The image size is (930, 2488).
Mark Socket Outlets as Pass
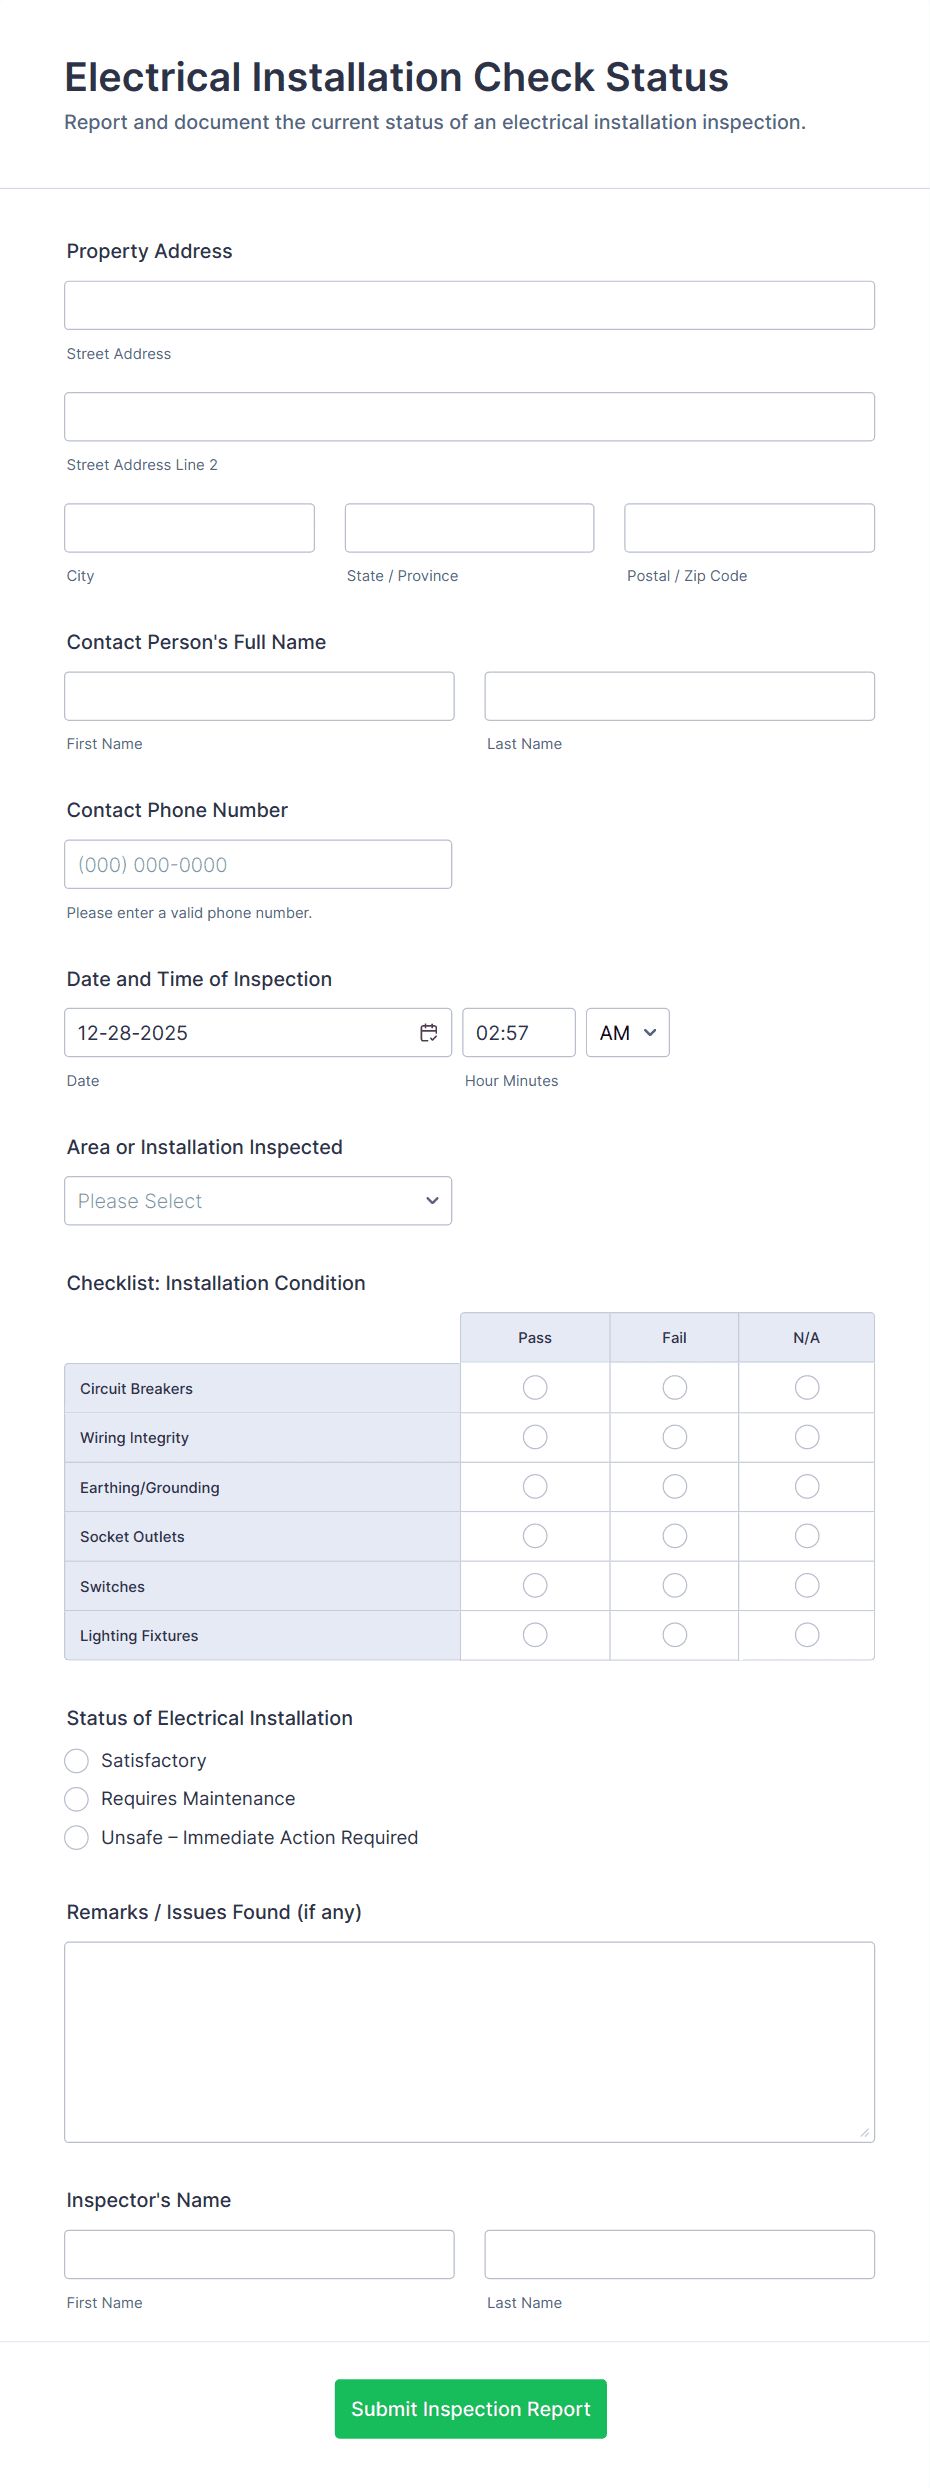534,1536
